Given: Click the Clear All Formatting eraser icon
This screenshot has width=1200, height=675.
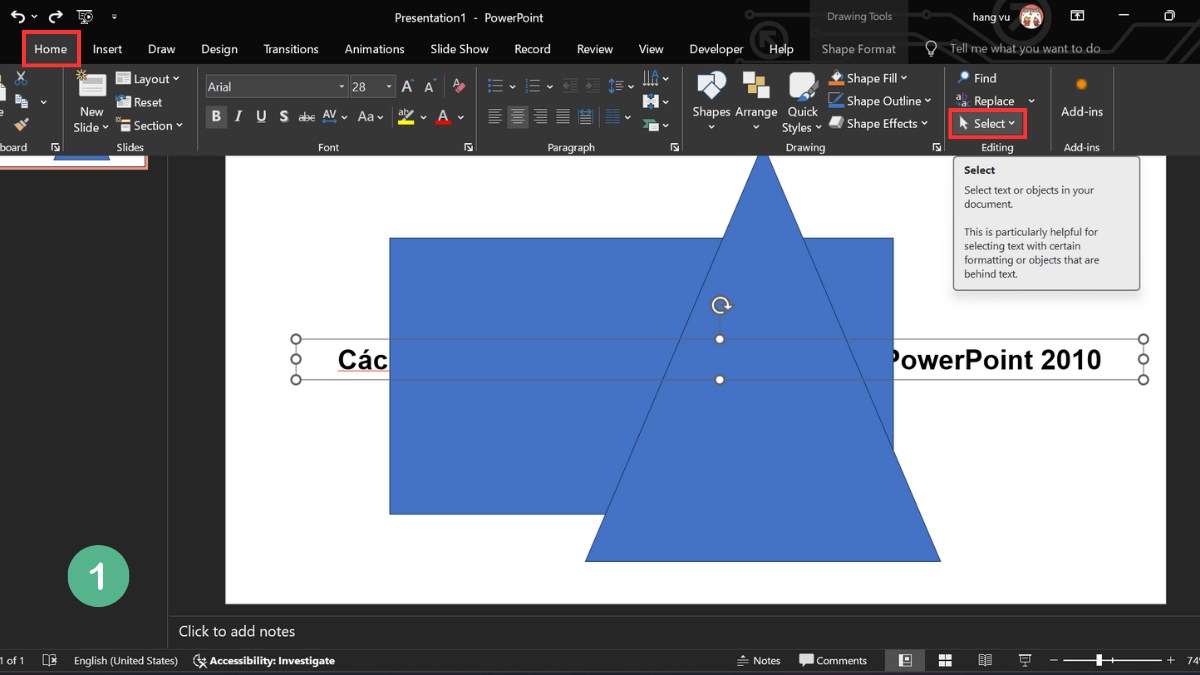Looking at the screenshot, I should 458,87.
